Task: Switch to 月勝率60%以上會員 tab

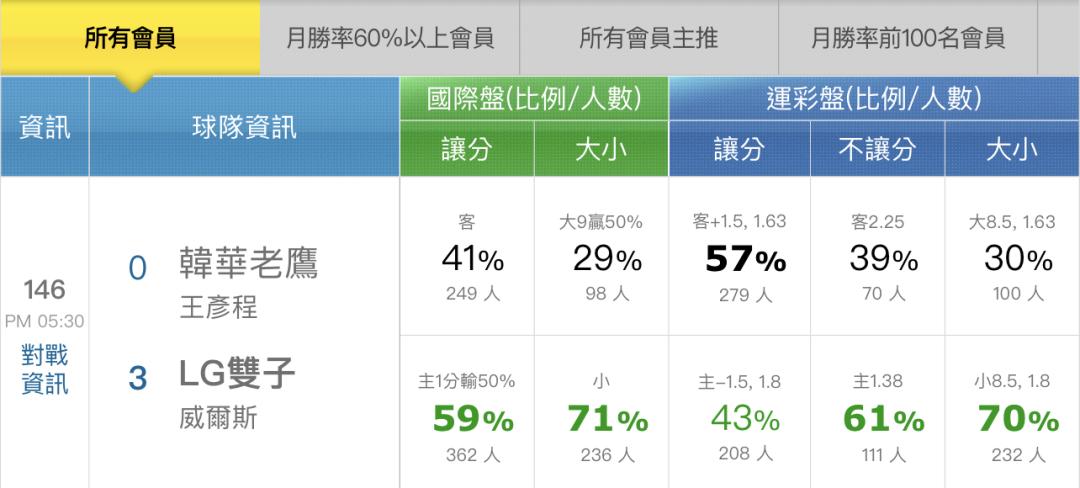Action: 389,38
